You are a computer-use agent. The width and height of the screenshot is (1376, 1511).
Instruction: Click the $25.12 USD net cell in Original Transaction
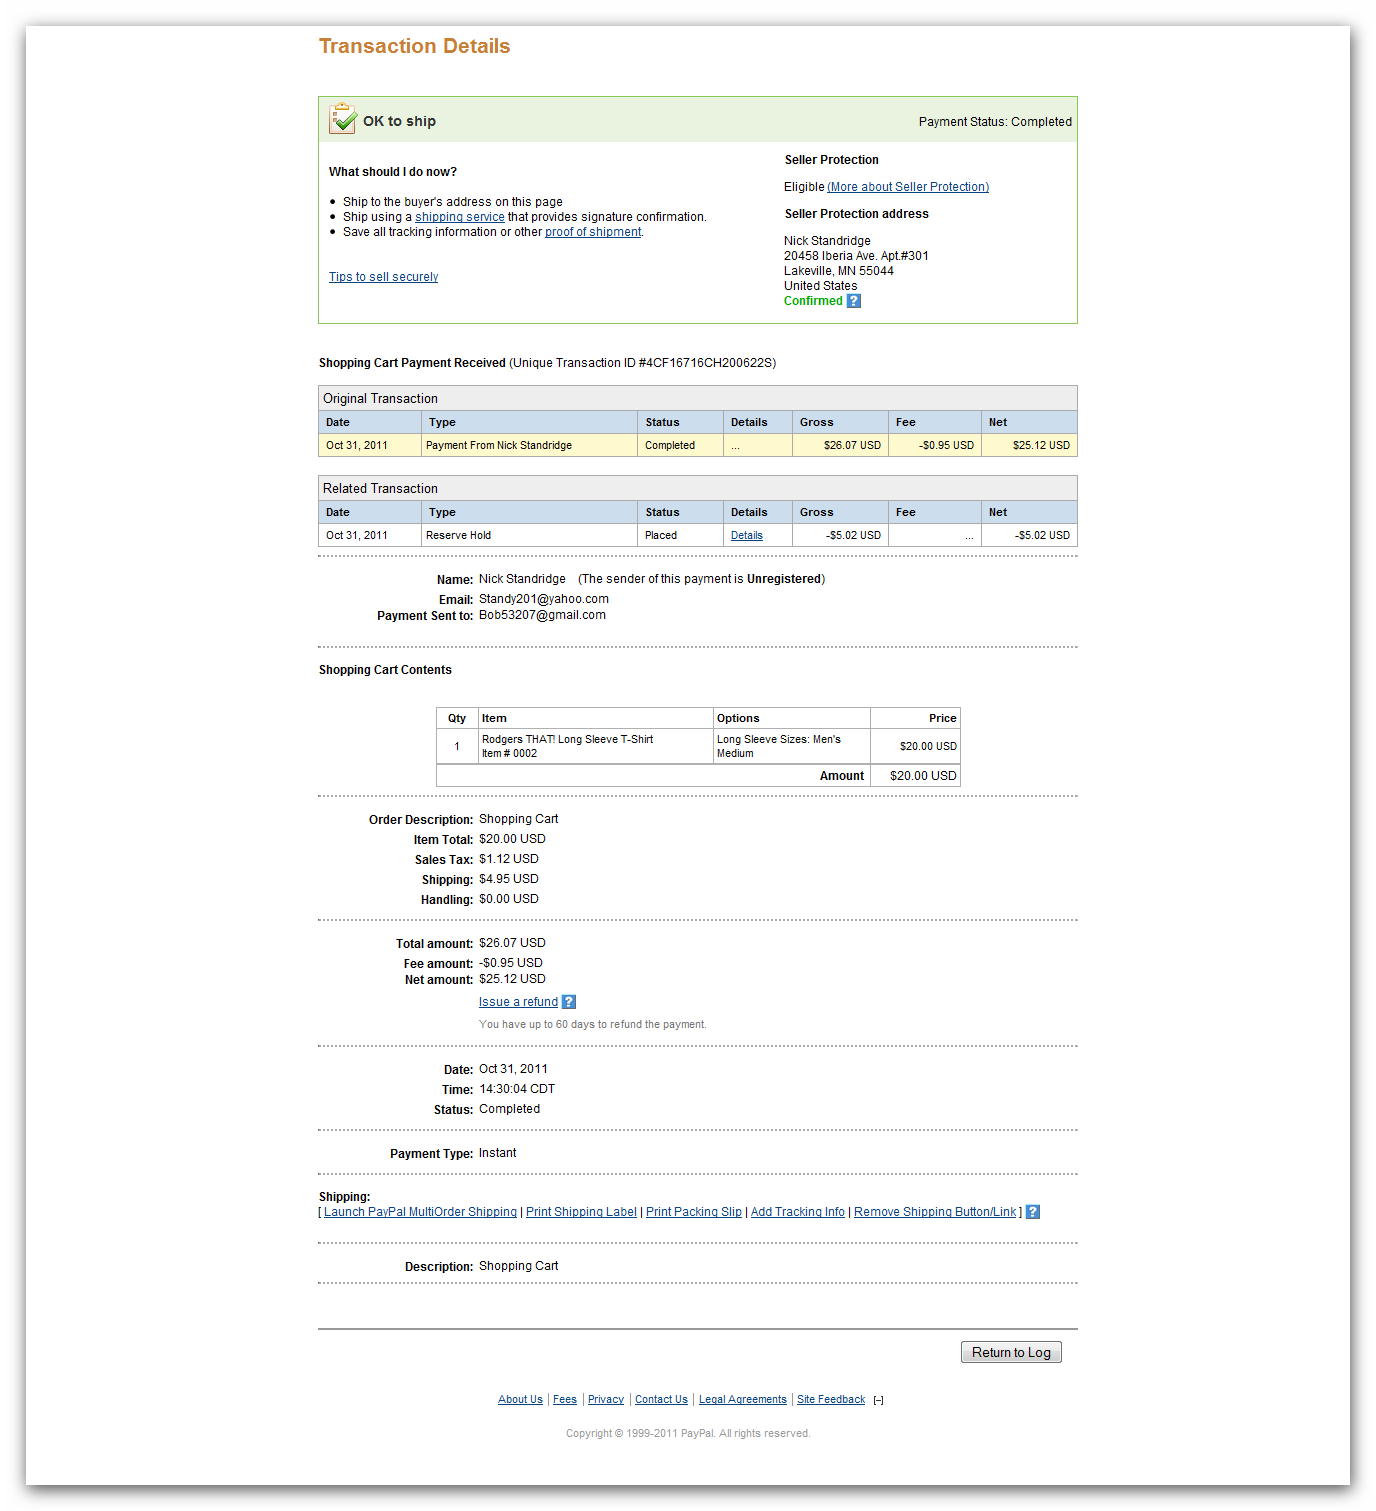tap(1029, 446)
